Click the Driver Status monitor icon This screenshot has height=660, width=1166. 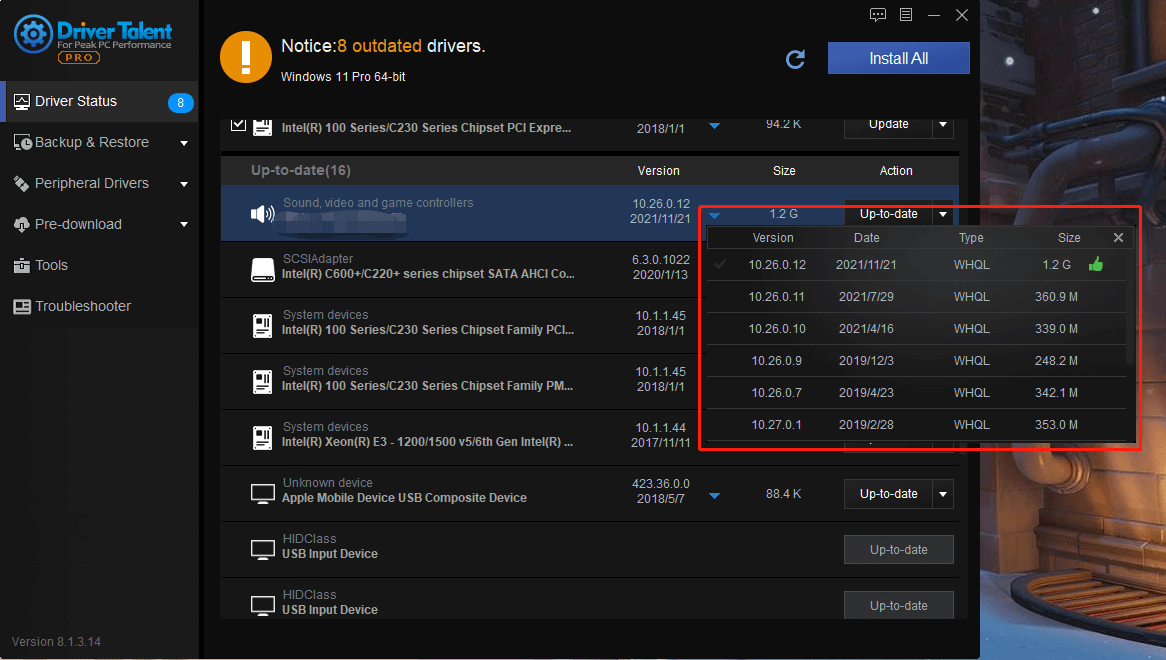(x=22, y=102)
